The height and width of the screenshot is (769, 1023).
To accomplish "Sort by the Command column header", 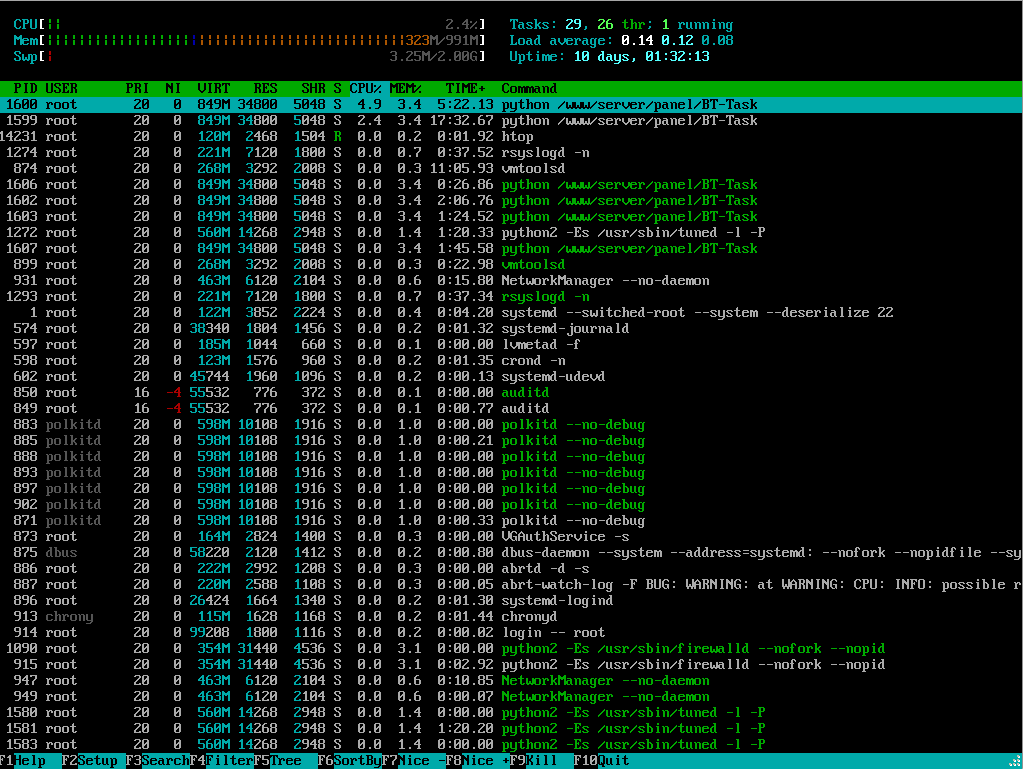I will click(x=529, y=88).
